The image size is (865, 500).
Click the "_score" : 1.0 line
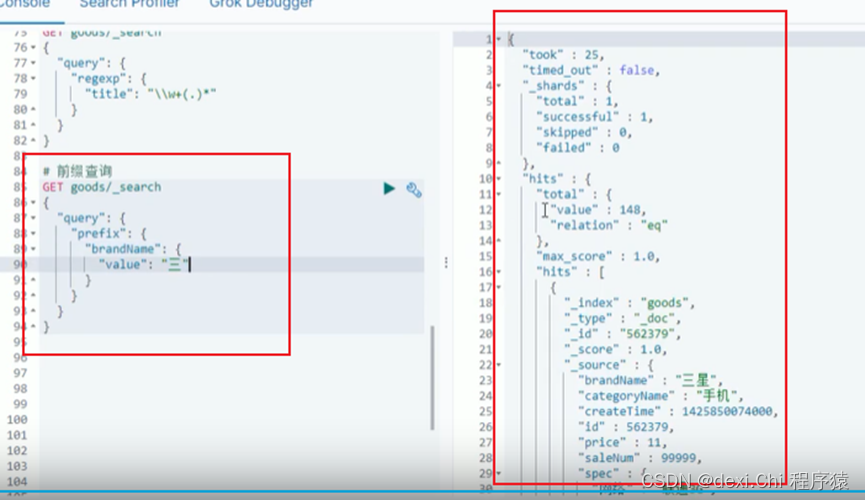pyautogui.click(x=615, y=349)
